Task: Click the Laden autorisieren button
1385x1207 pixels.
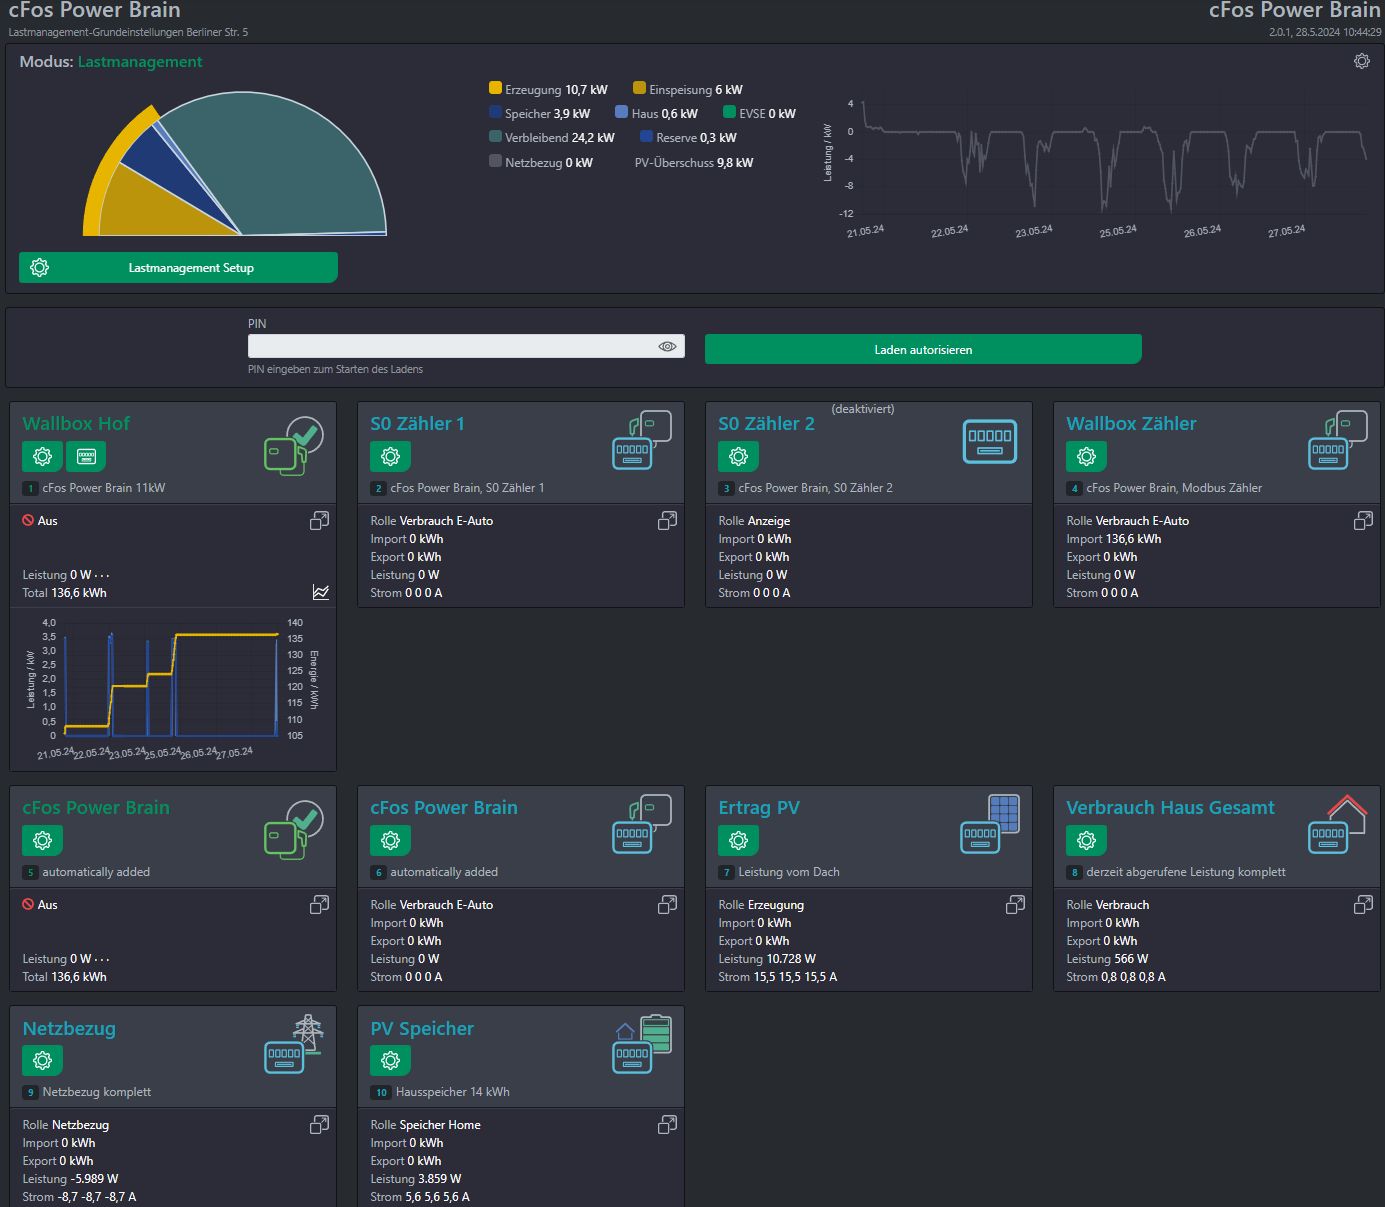Action: [x=923, y=349]
